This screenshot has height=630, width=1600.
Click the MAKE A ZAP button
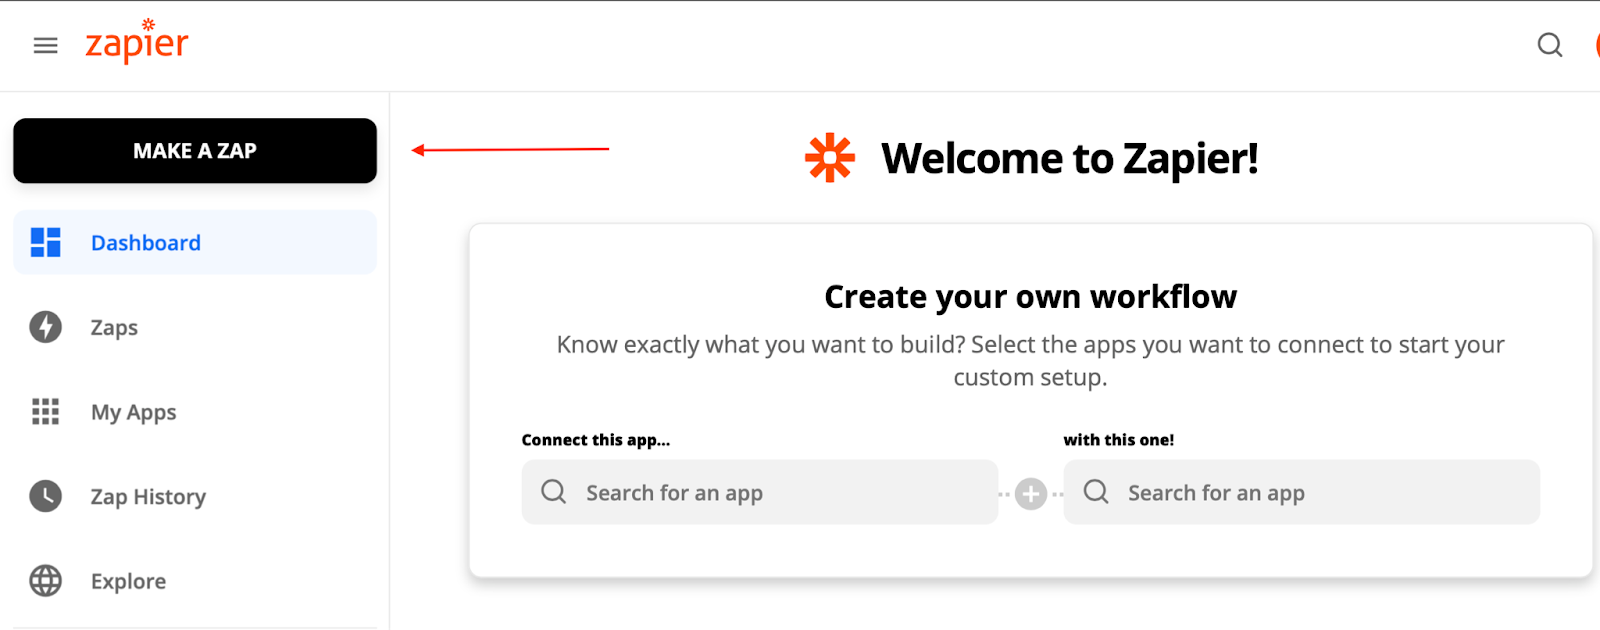tap(195, 151)
